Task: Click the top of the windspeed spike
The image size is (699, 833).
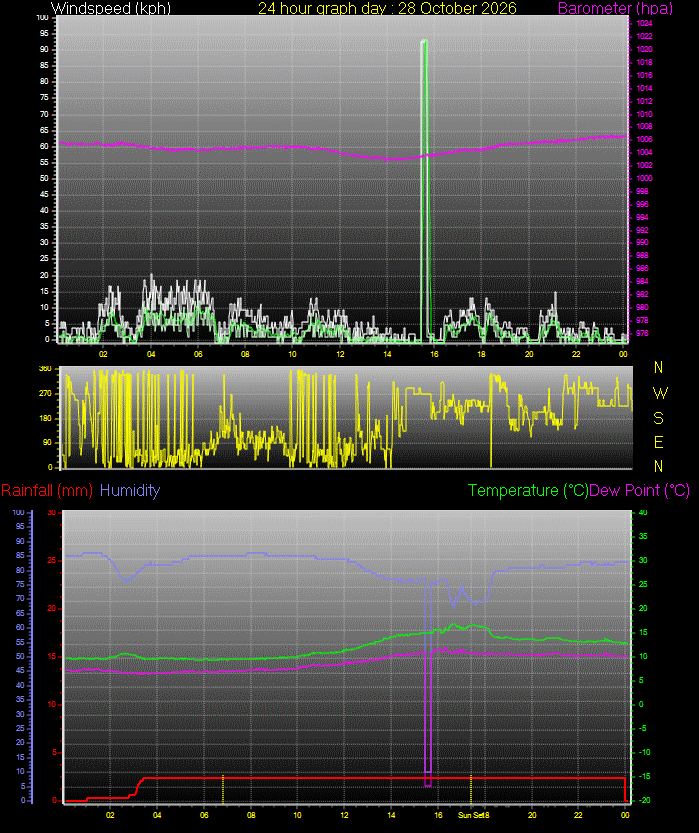Action: [x=424, y=41]
